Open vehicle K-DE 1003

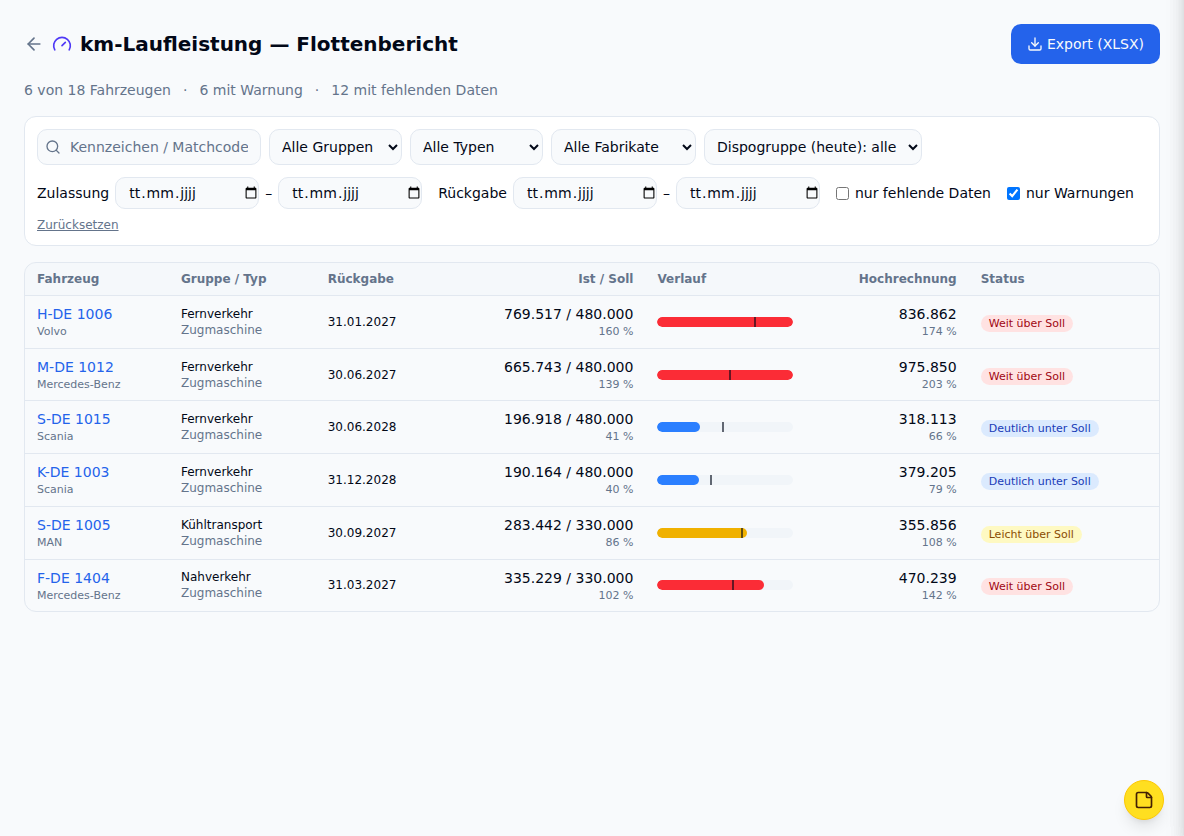pyautogui.click(x=73, y=472)
